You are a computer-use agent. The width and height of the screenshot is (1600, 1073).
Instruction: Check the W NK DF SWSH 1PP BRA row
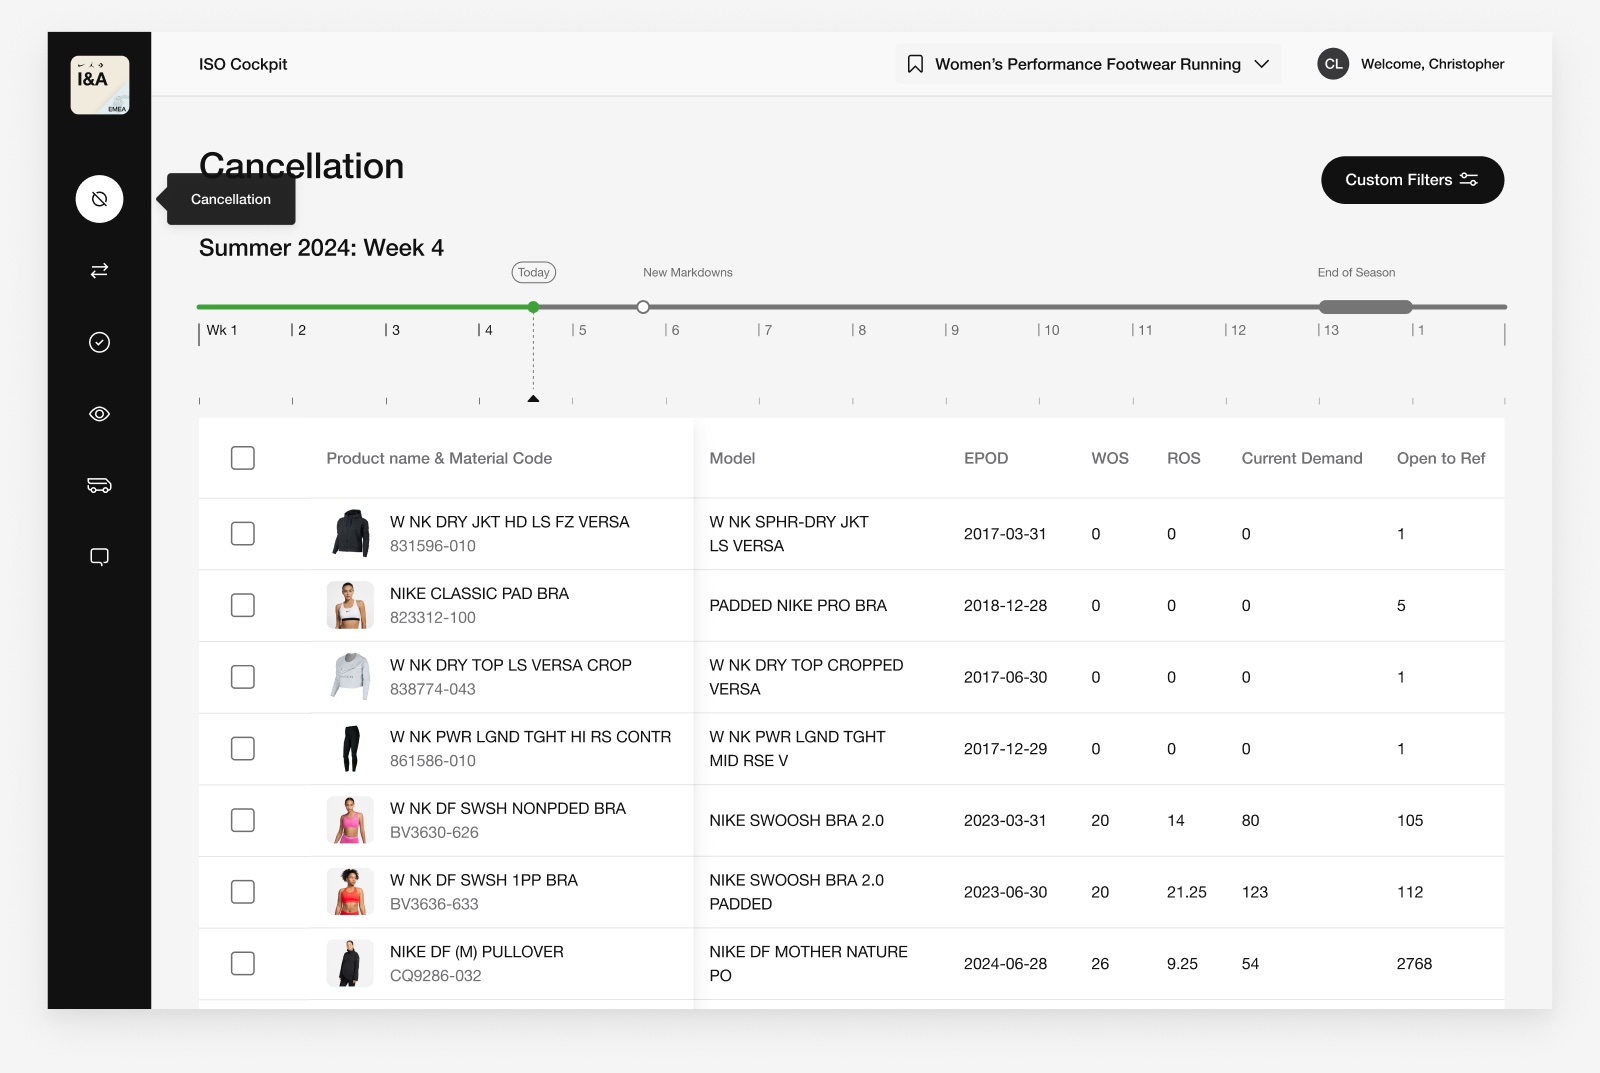tap(243, 892)
